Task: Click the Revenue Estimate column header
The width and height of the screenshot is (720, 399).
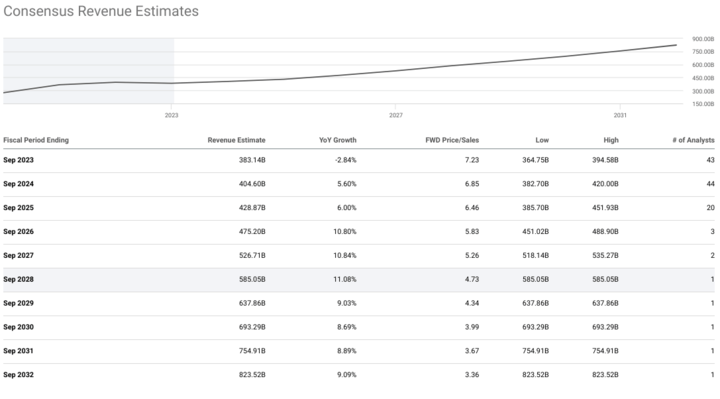Action: pos(236,140)
